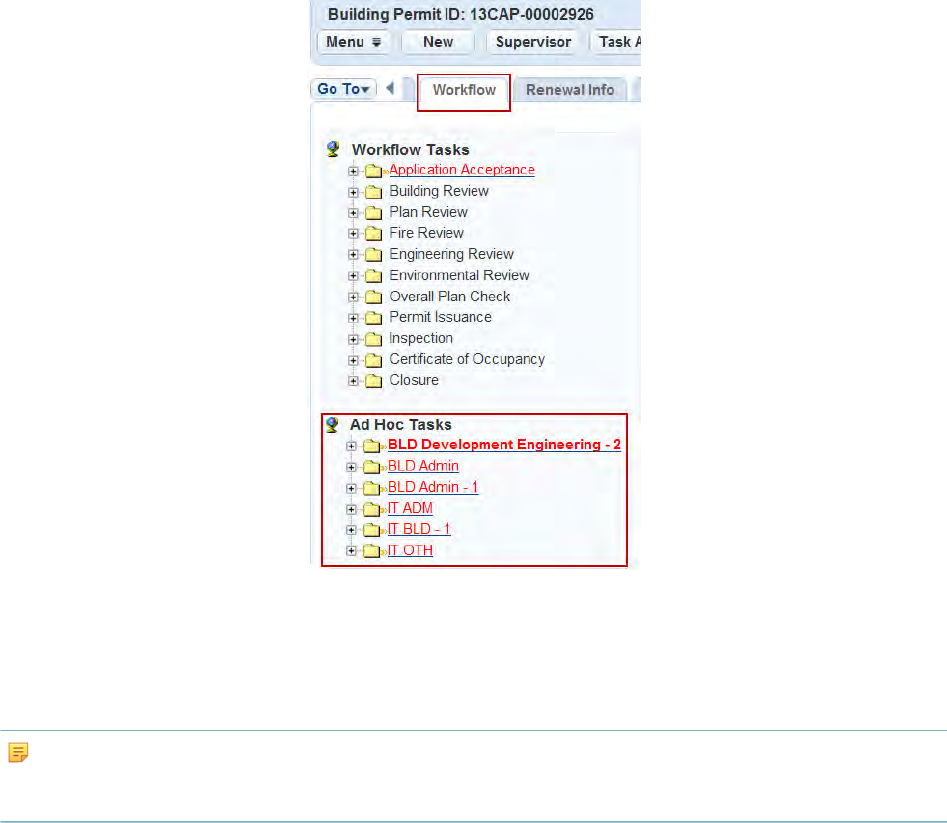Screen dimensions: 947x823
Task: Click the folder icon beside BLD Admin - 1
Action: [372, 488]
